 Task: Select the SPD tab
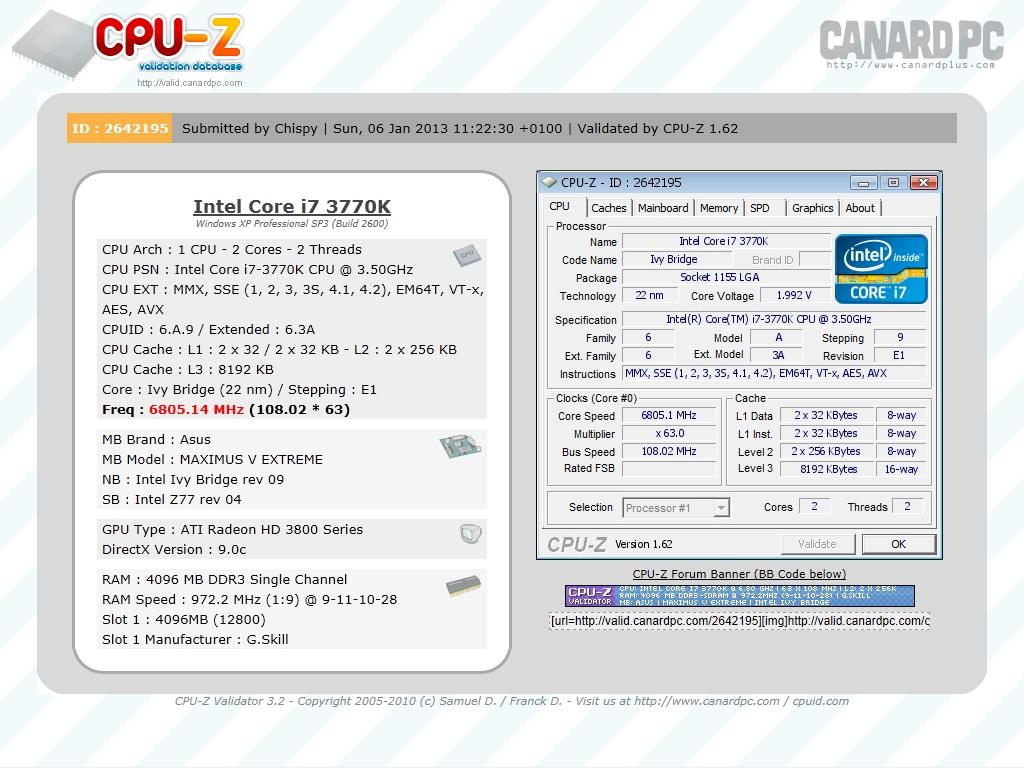point(760,208)
